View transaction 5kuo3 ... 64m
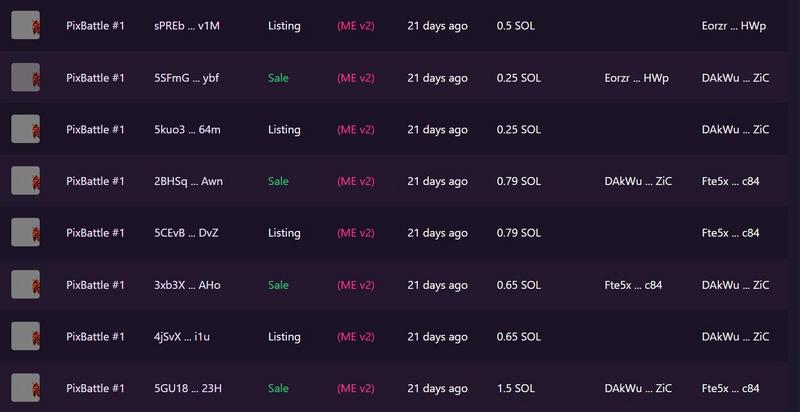The image size is (800, 412). pyautogui.click(x=187, y=130)
